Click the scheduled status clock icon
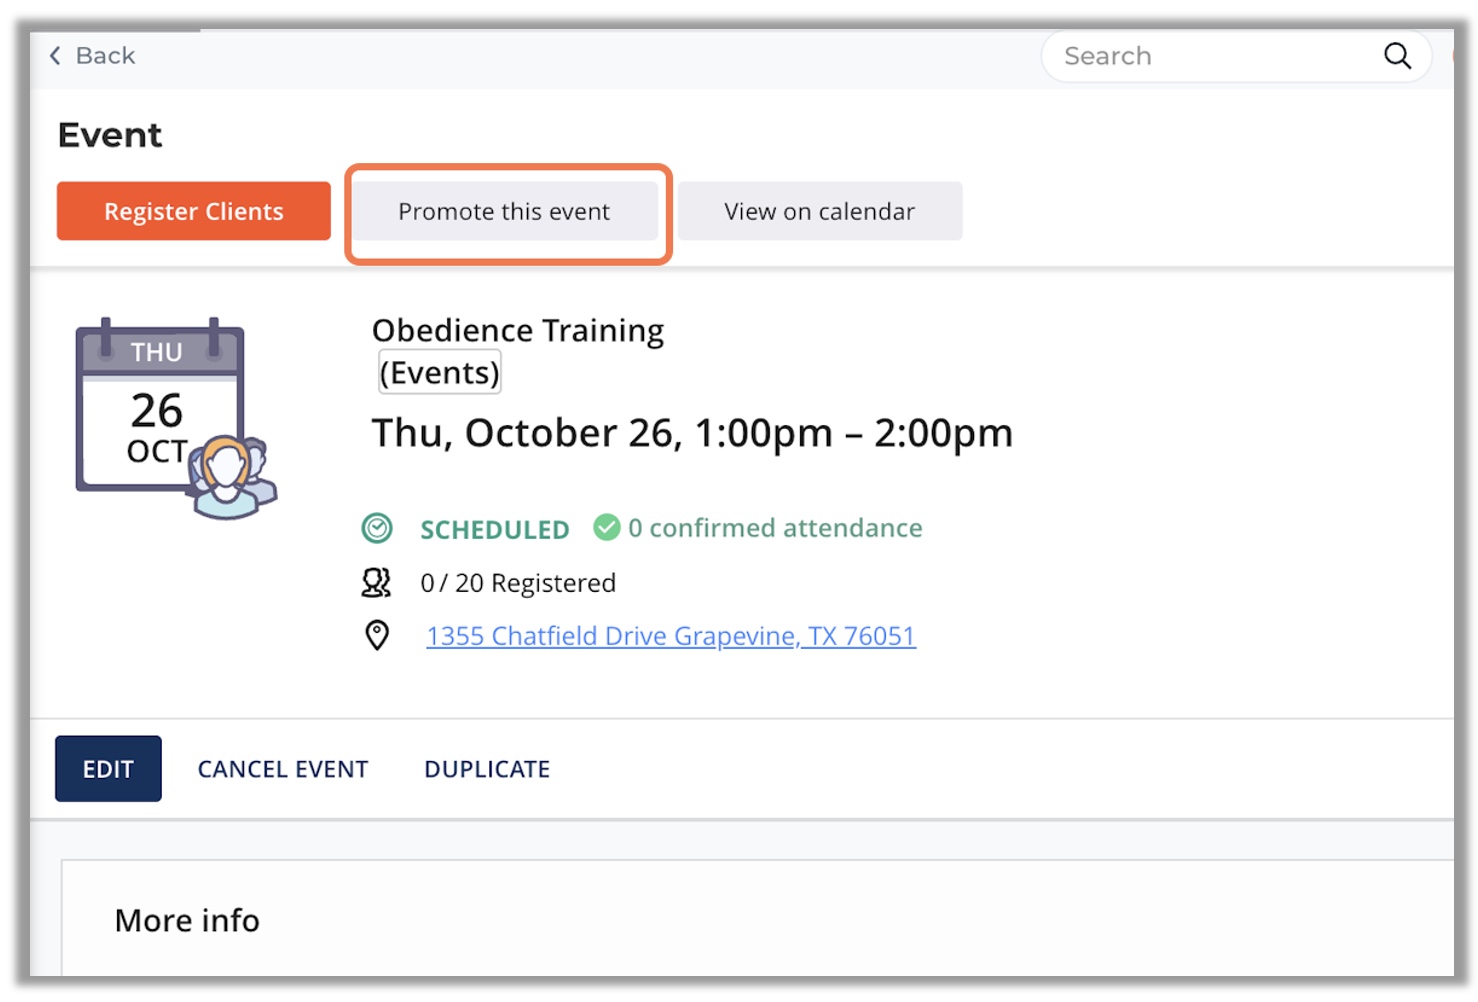 (377, 528)
